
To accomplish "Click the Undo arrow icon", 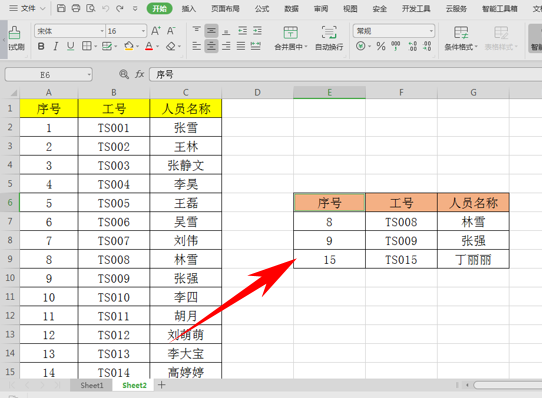I will click(x=105, y=9).
